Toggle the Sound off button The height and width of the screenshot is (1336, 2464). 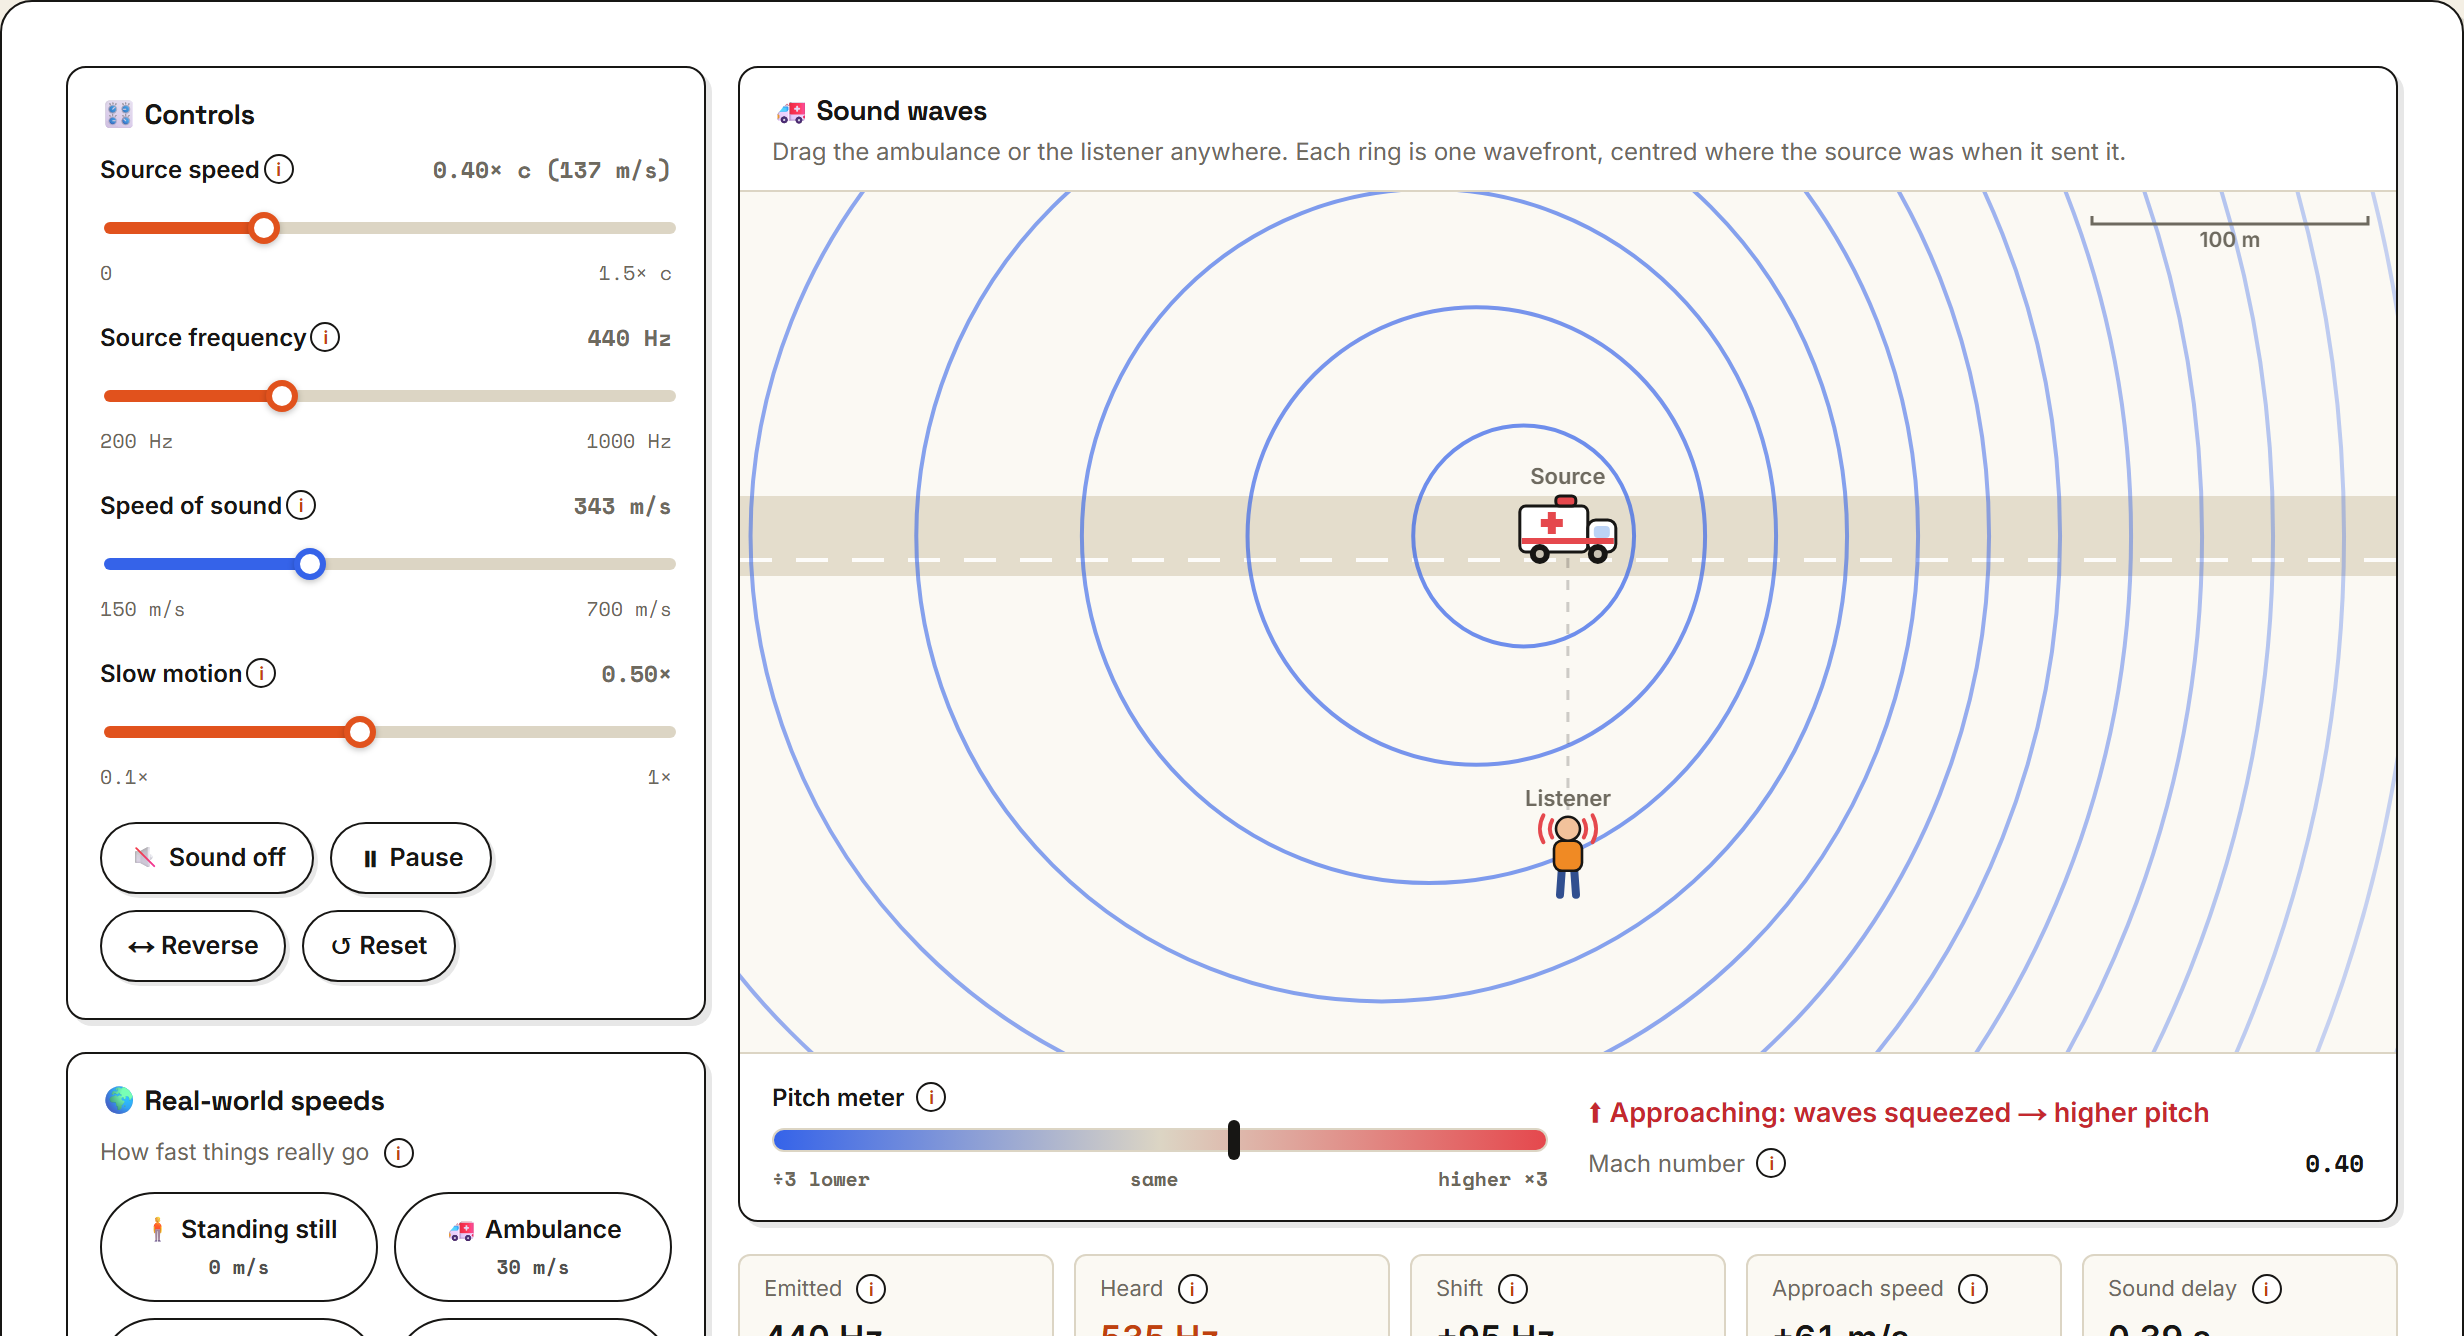[x=207, y=858]
